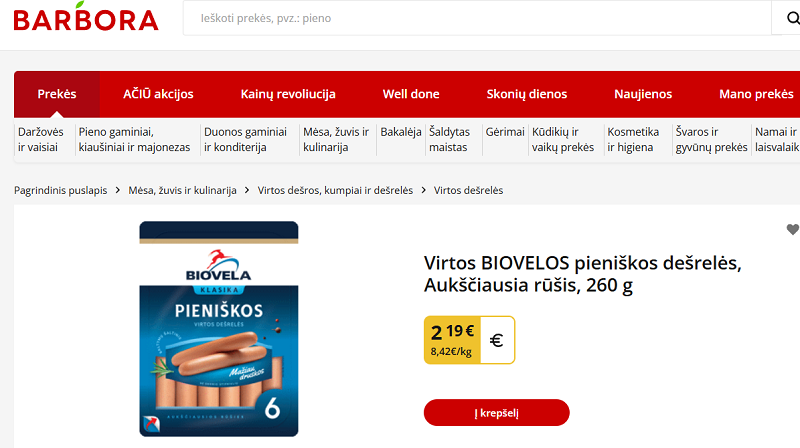Add product with Į krepšelį button
Screen dimensions: 800x448
pos(496,413)
